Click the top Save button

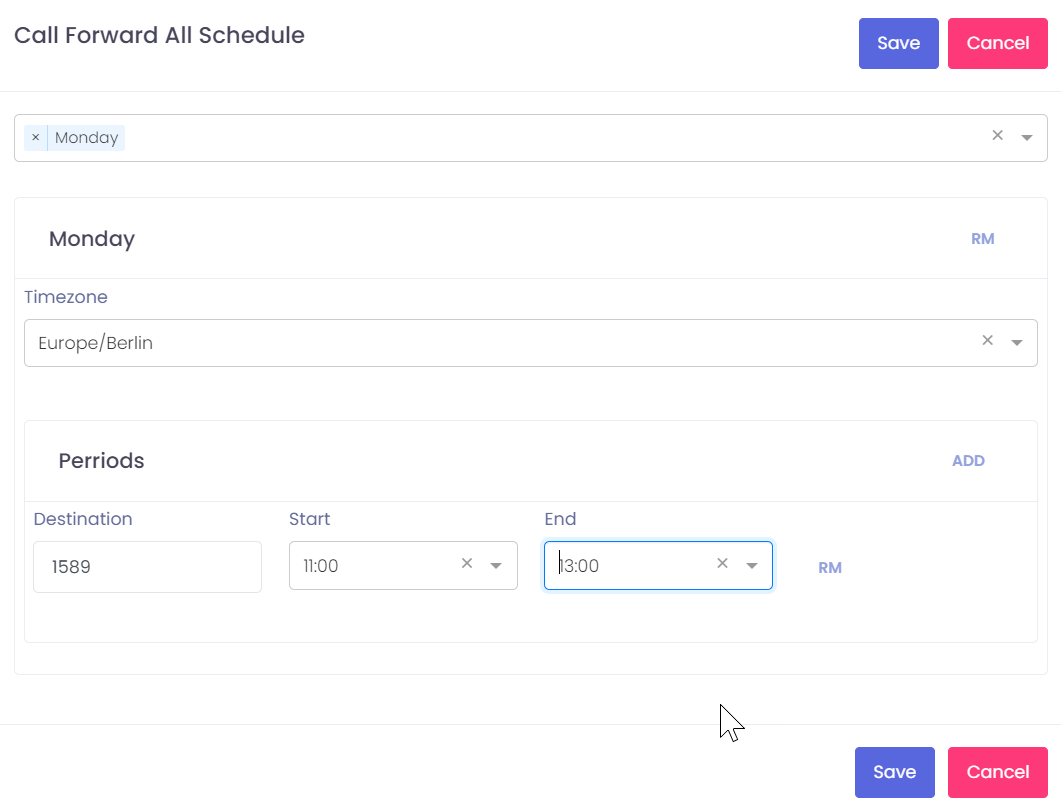[898, 43]
